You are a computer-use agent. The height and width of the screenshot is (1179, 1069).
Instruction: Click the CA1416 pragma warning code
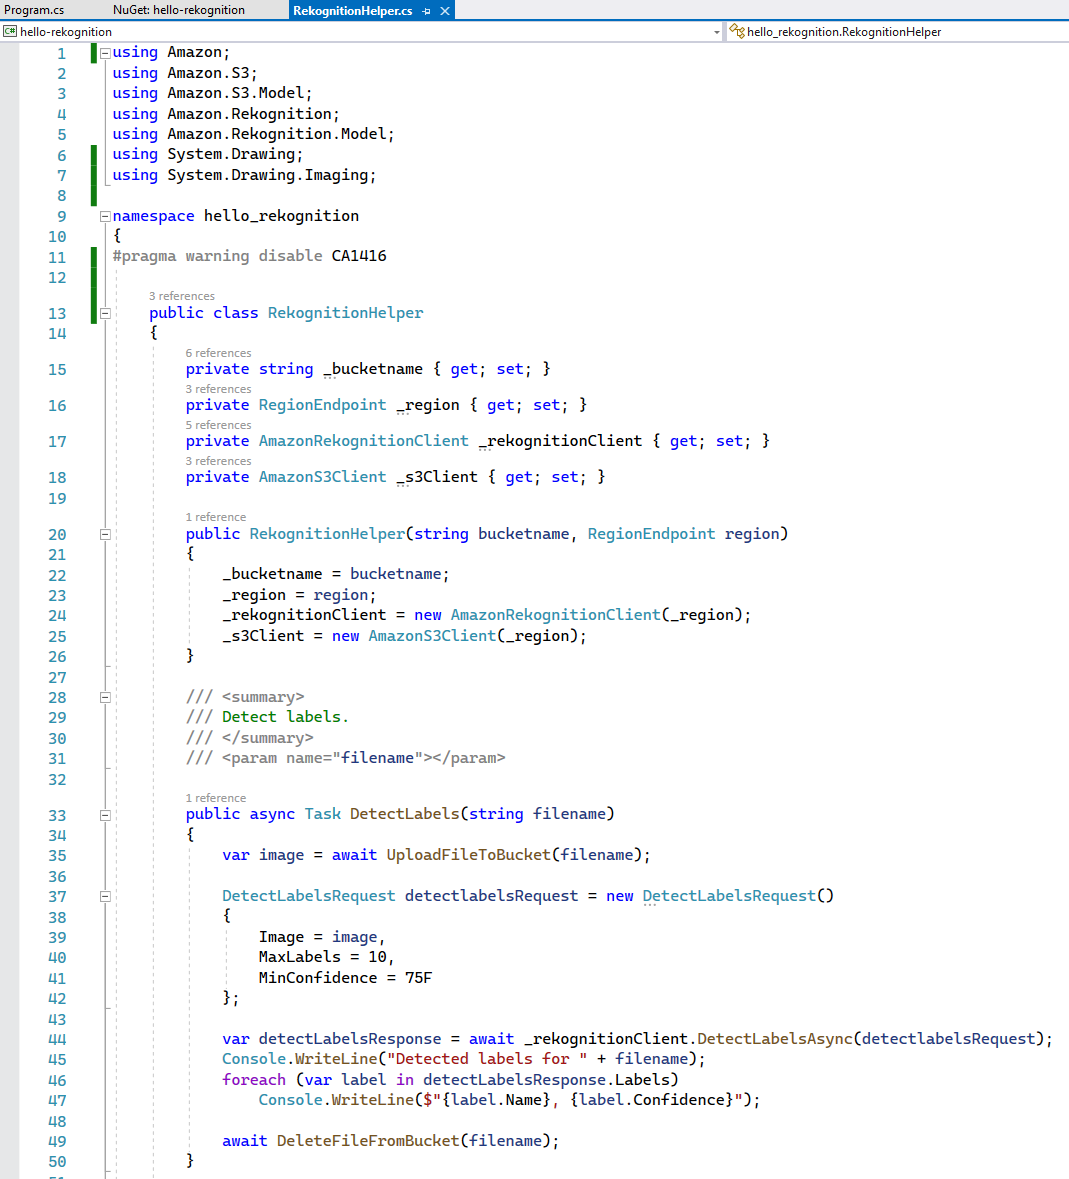359,256
